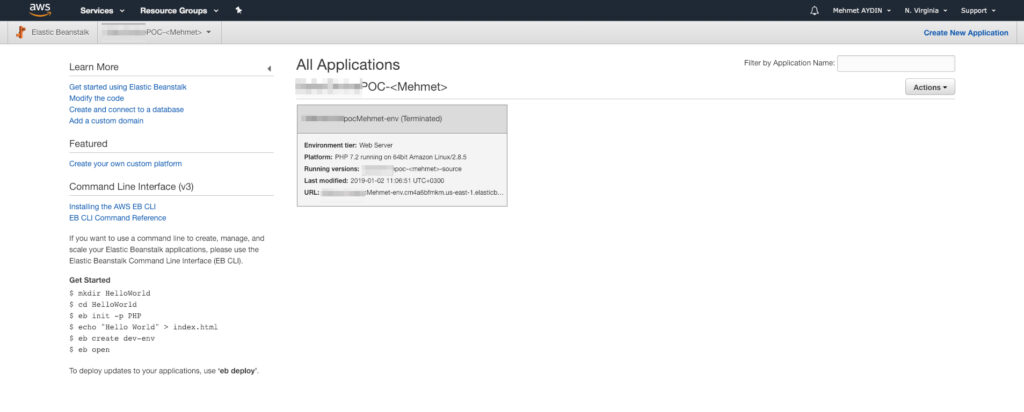Go to Elastic Beanstalk home breadcrumb
Screen dimensions: 1024x412
60,32
